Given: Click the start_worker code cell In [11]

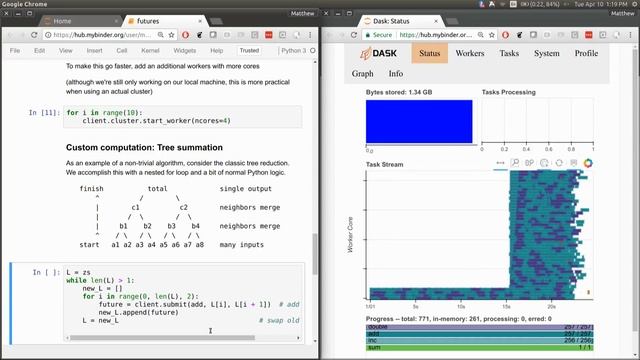Looking at the screenshot, I should pos(183,117).
